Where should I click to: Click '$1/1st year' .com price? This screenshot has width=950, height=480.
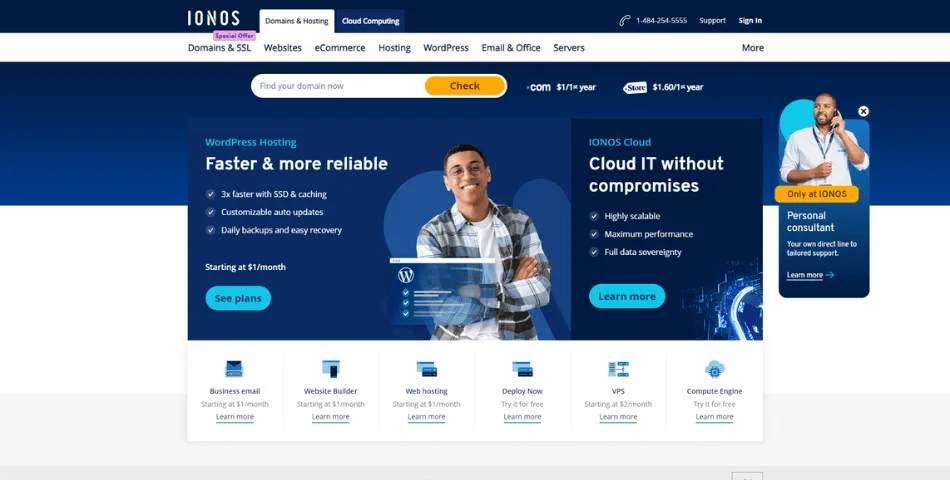pos(576,87)
